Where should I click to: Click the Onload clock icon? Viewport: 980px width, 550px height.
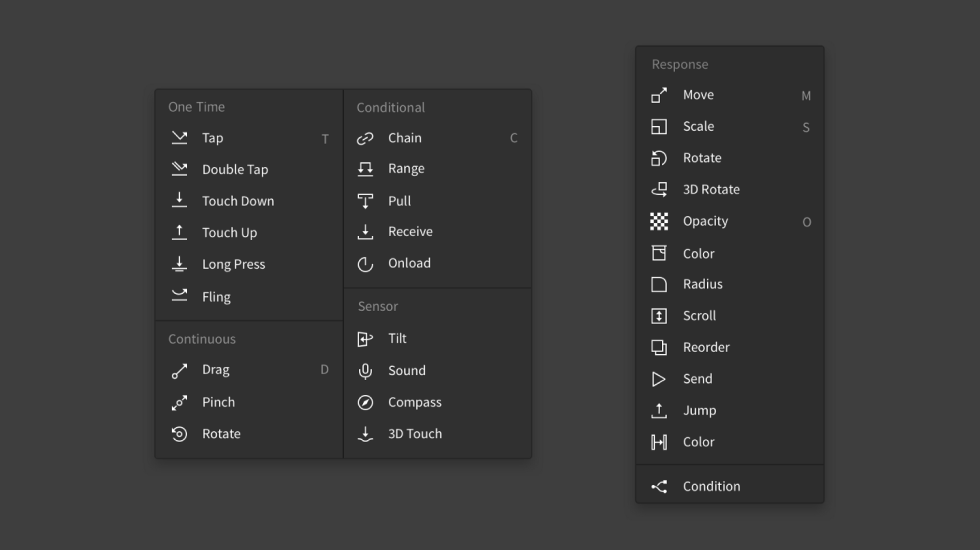[x=365, y=264]
